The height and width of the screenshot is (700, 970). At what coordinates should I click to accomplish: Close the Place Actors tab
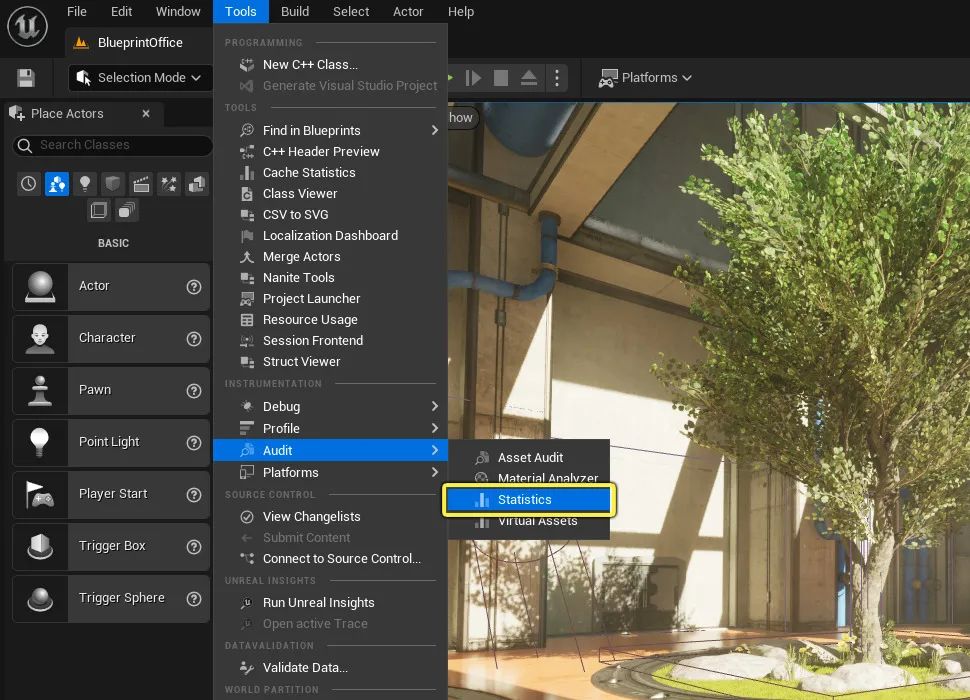pos(146,114)
